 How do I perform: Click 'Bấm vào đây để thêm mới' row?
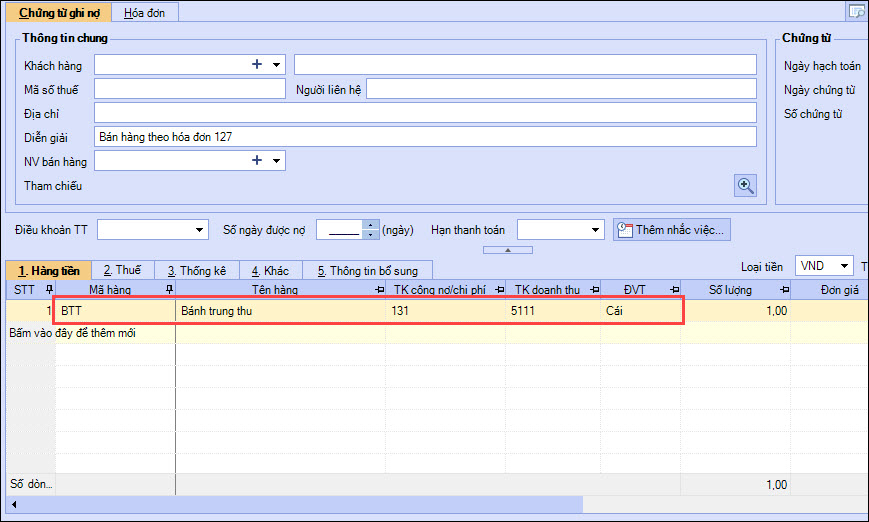pos(90,333)
